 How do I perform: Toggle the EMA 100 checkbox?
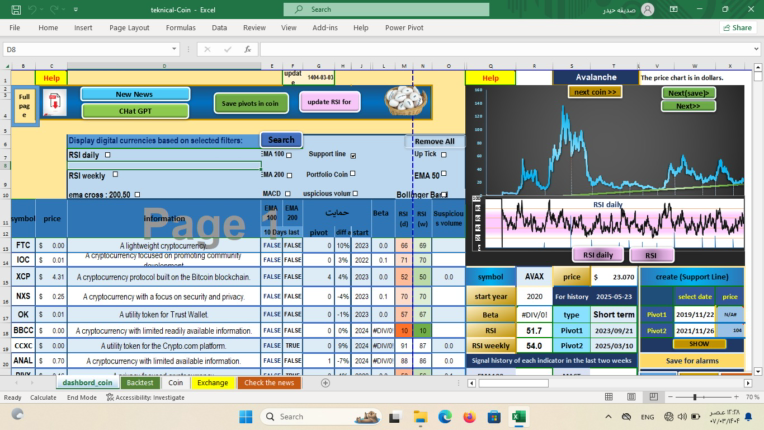tap(289, 155)
